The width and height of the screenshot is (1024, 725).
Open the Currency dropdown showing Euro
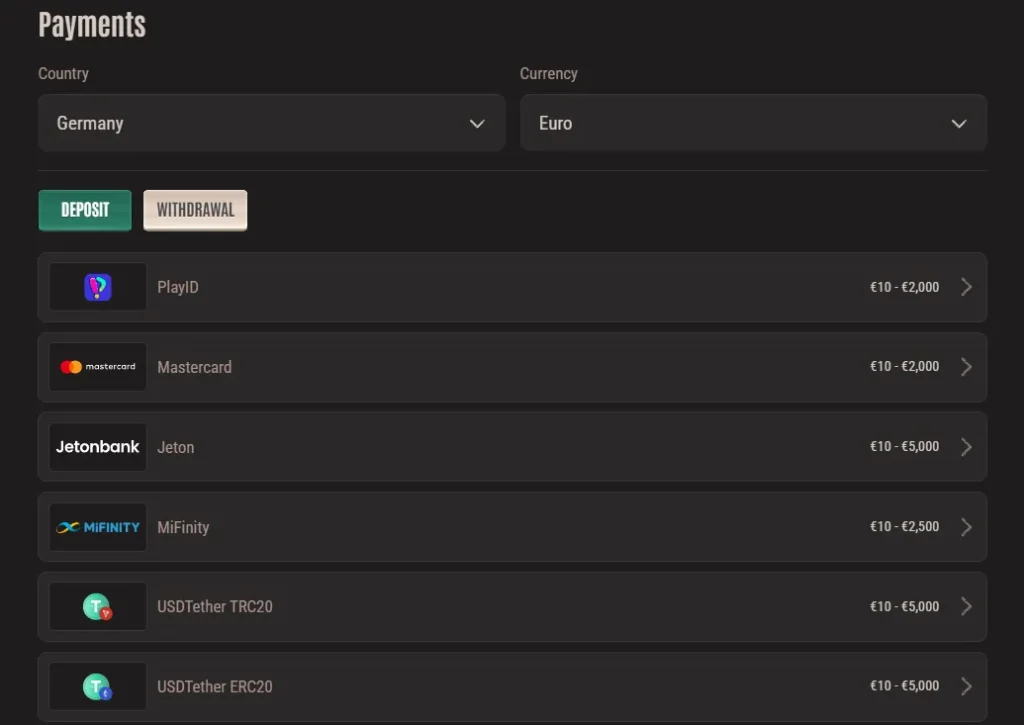tap(754, 123)
